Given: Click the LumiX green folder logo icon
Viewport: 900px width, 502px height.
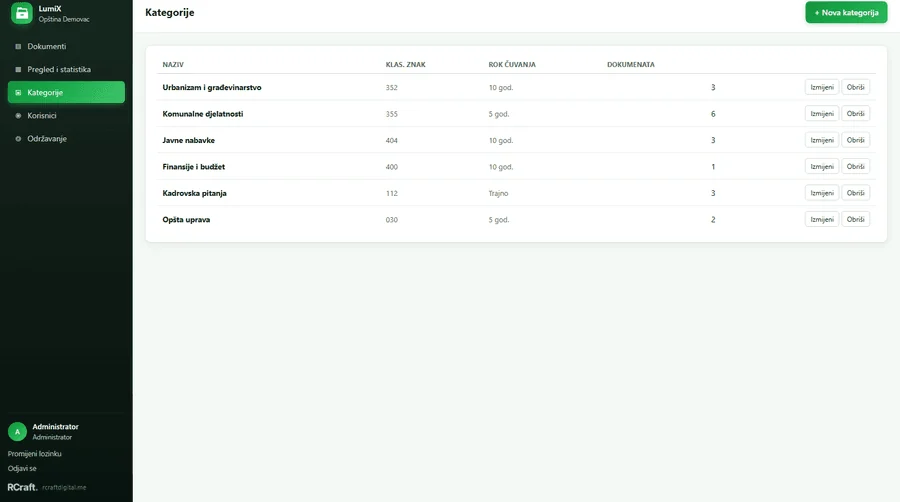Looking at the screenshot, I should [22, 13].
